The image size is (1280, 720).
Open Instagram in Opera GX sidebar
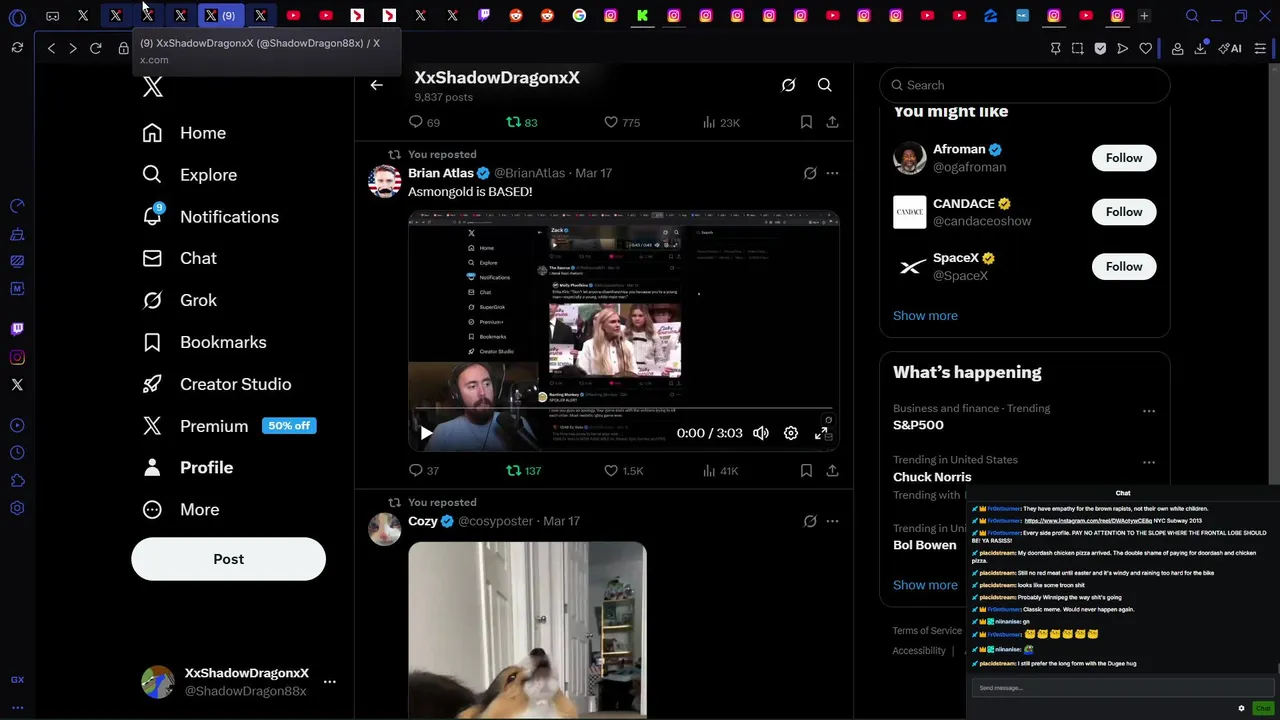(17, 357)
